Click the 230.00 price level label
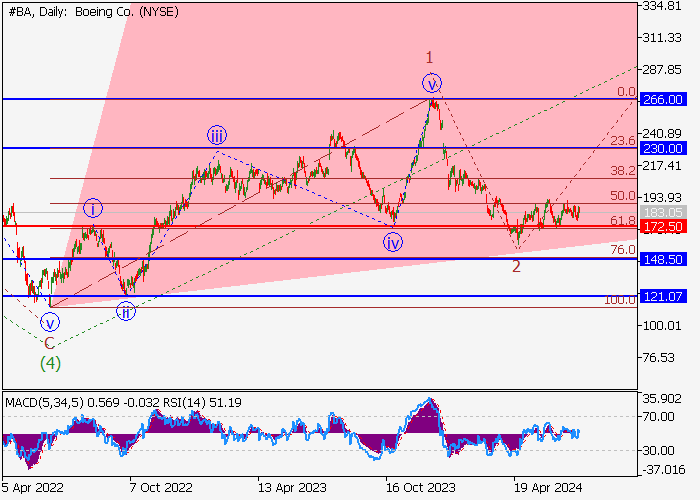 [663, 148]
